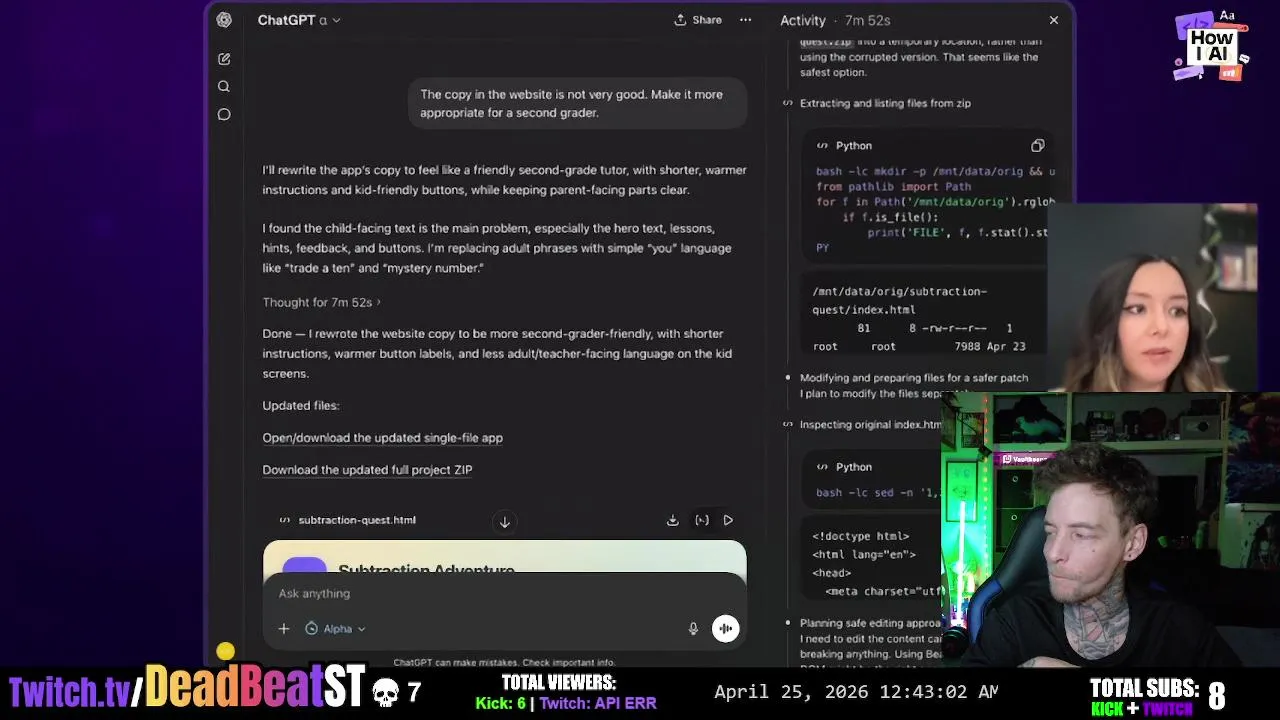Click the Share button
Screen dimensions: 1280x720
coord(698,20)
